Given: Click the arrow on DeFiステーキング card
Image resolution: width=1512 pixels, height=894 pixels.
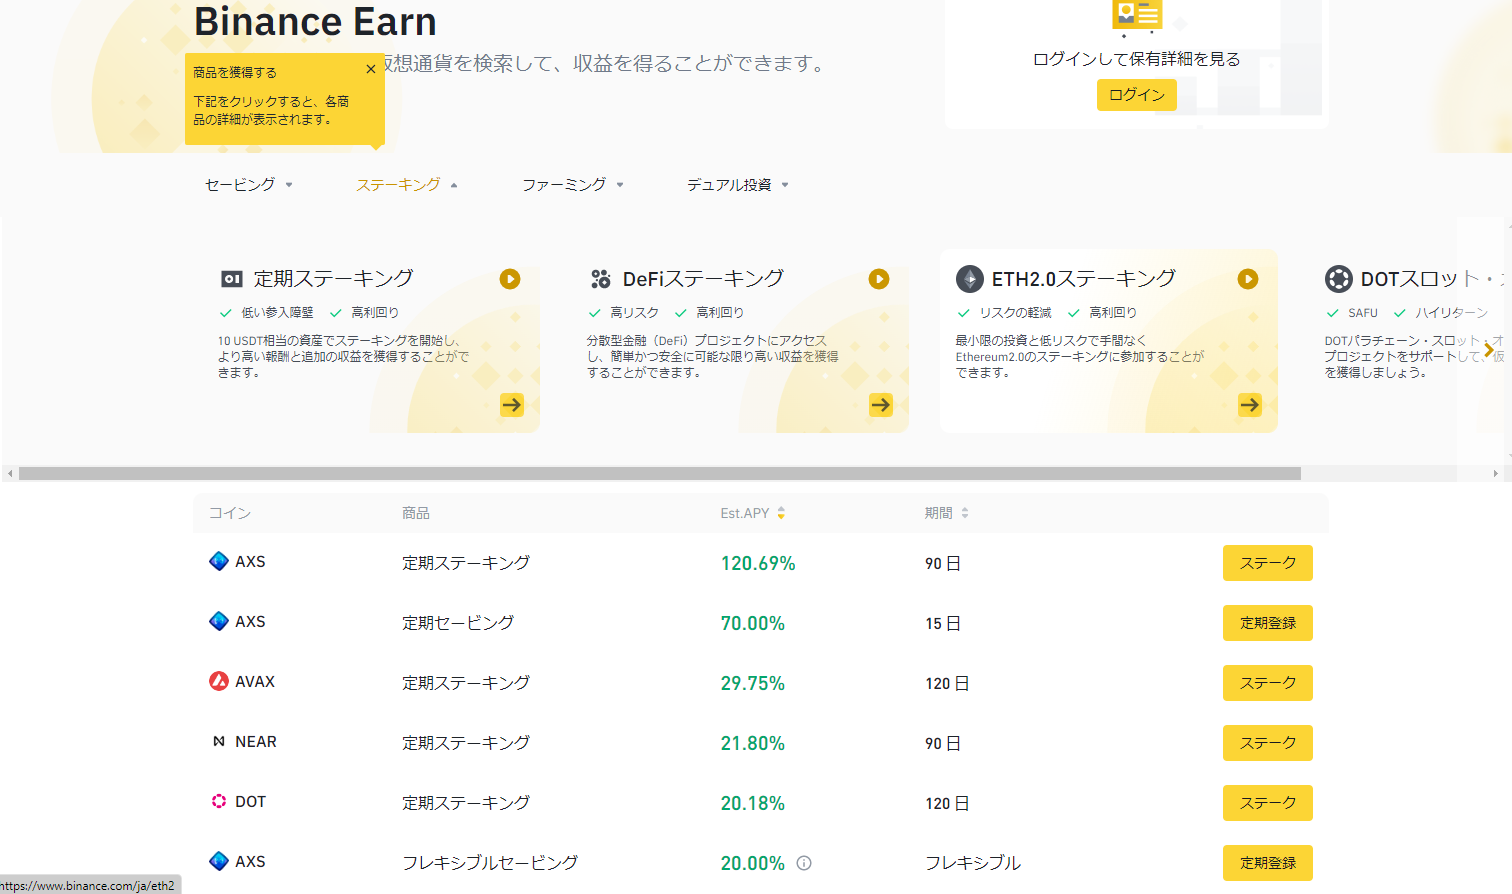Looking at the screenshot, I should click(881, 405).
